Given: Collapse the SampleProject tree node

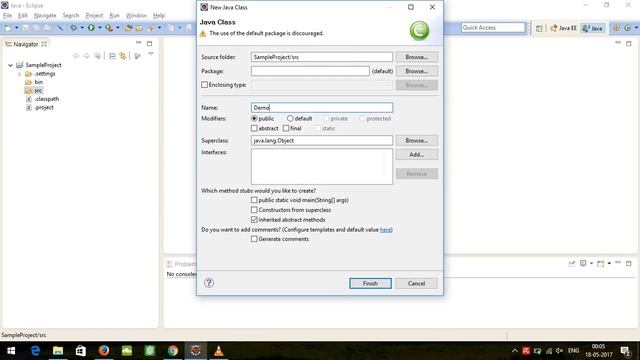Looking at the screenshot, I should pyautogui.click(x=11, y=65).
